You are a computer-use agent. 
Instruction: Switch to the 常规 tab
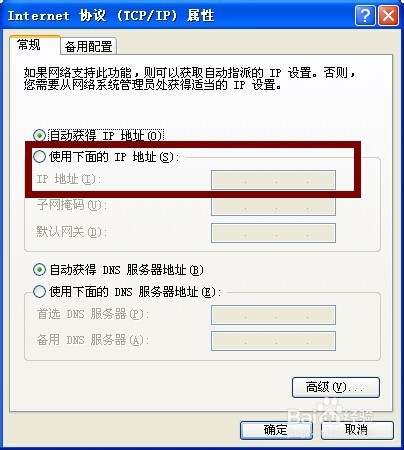tap(29, 44)
